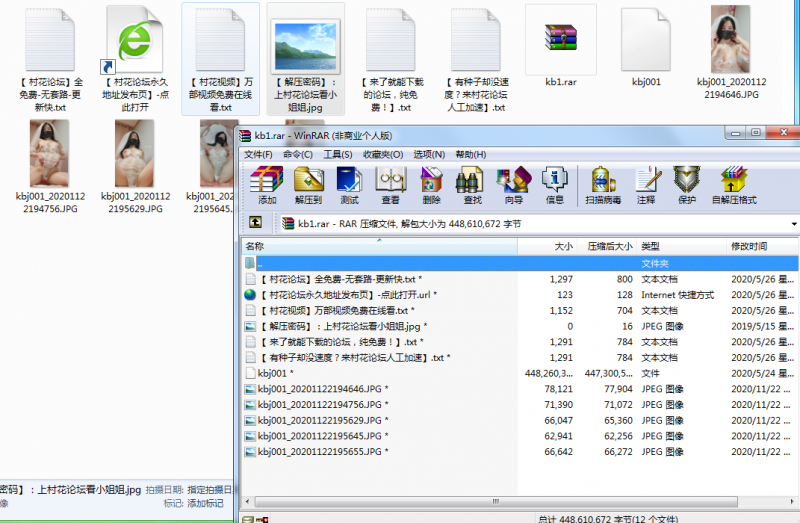Image resolution: width=800 pixels, height=523 pixels.
Task: Show archive 信息 (Info)
Action: click(554, 186)
